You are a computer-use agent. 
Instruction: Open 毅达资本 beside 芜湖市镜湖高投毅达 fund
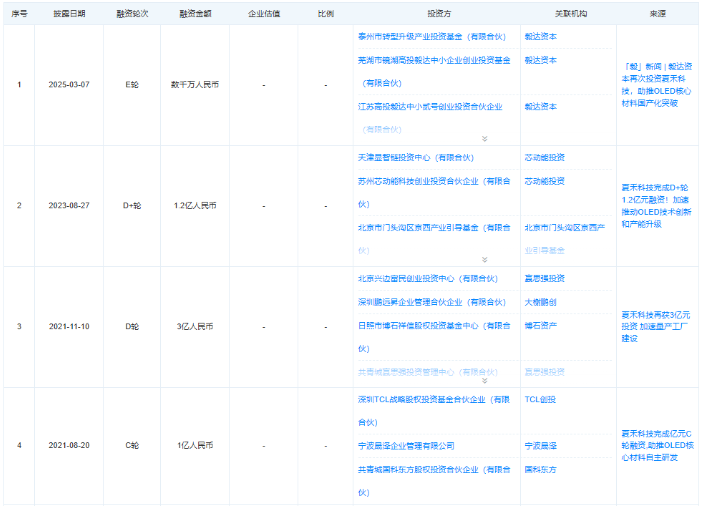pyautogui.click(x=540, y=60)
